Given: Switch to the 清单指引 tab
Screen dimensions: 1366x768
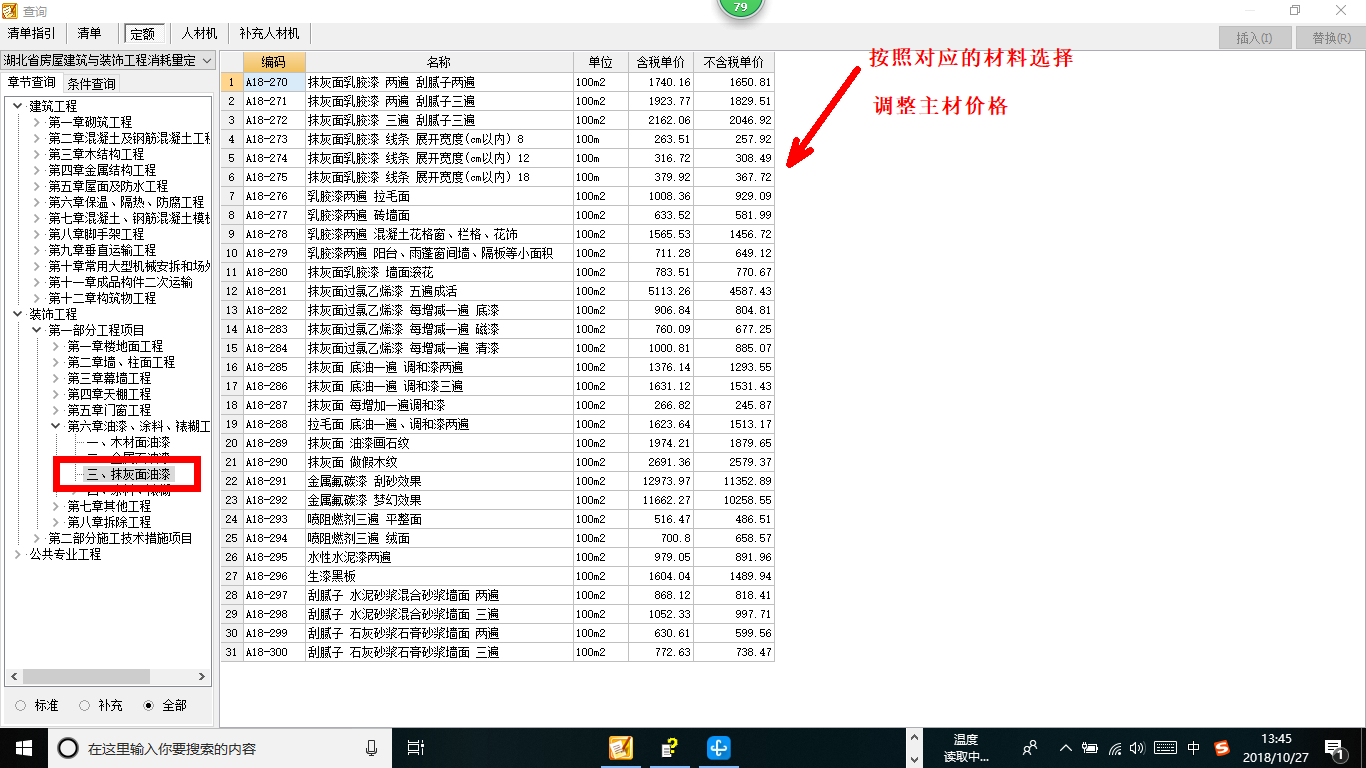Looking at the screenshot, I should point(32,34).
